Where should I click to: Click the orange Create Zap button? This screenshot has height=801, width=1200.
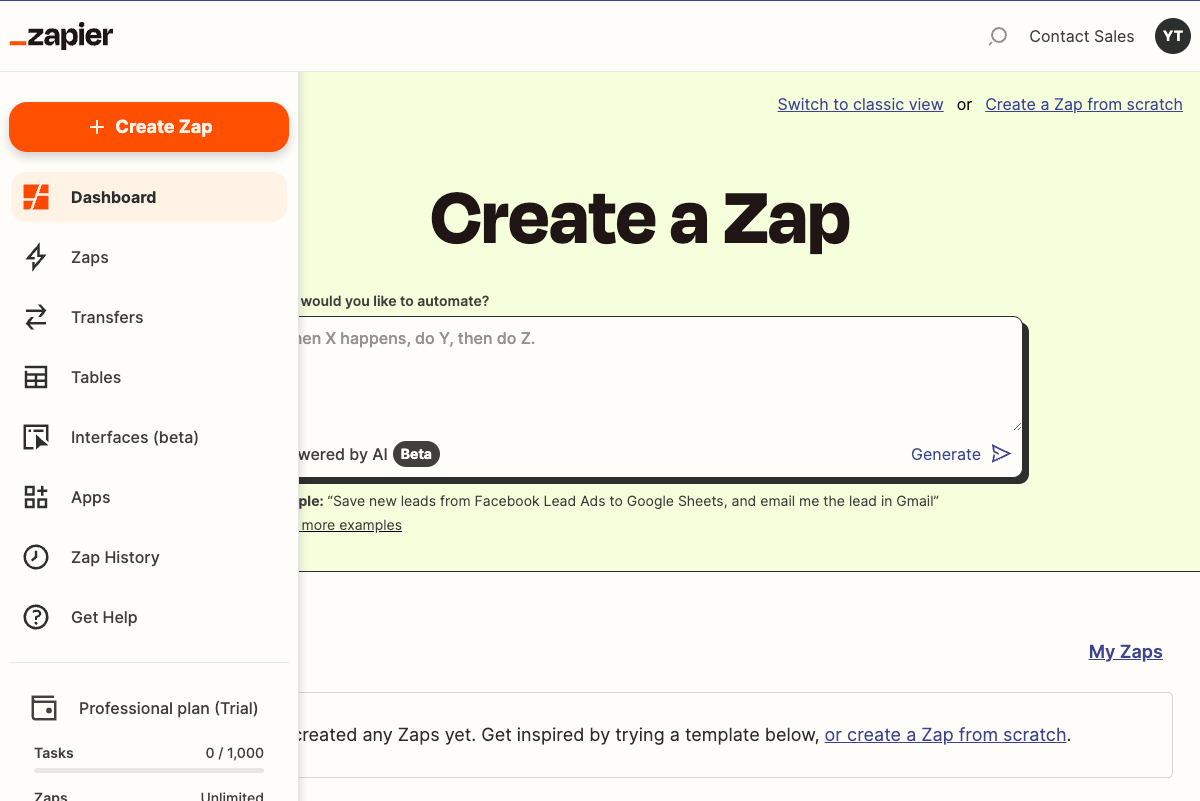coord(149,127)
